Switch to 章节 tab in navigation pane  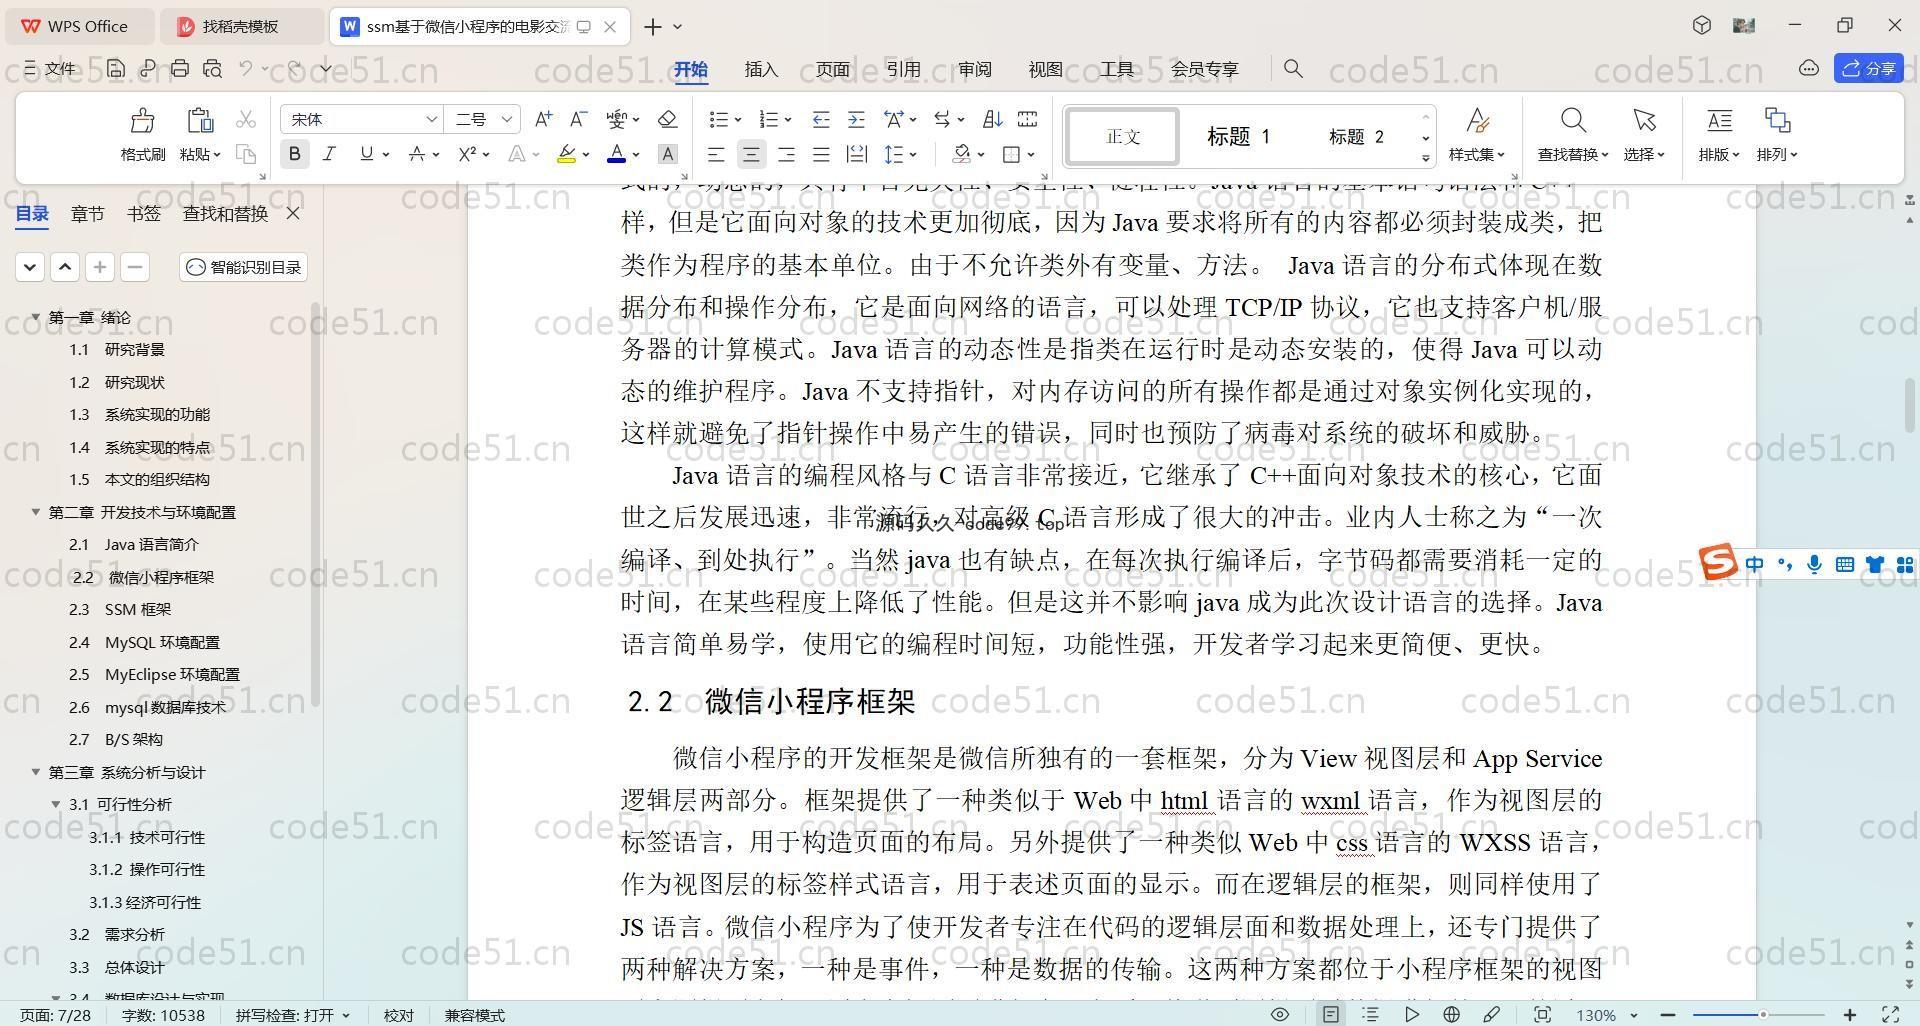(x=87, y=213)
